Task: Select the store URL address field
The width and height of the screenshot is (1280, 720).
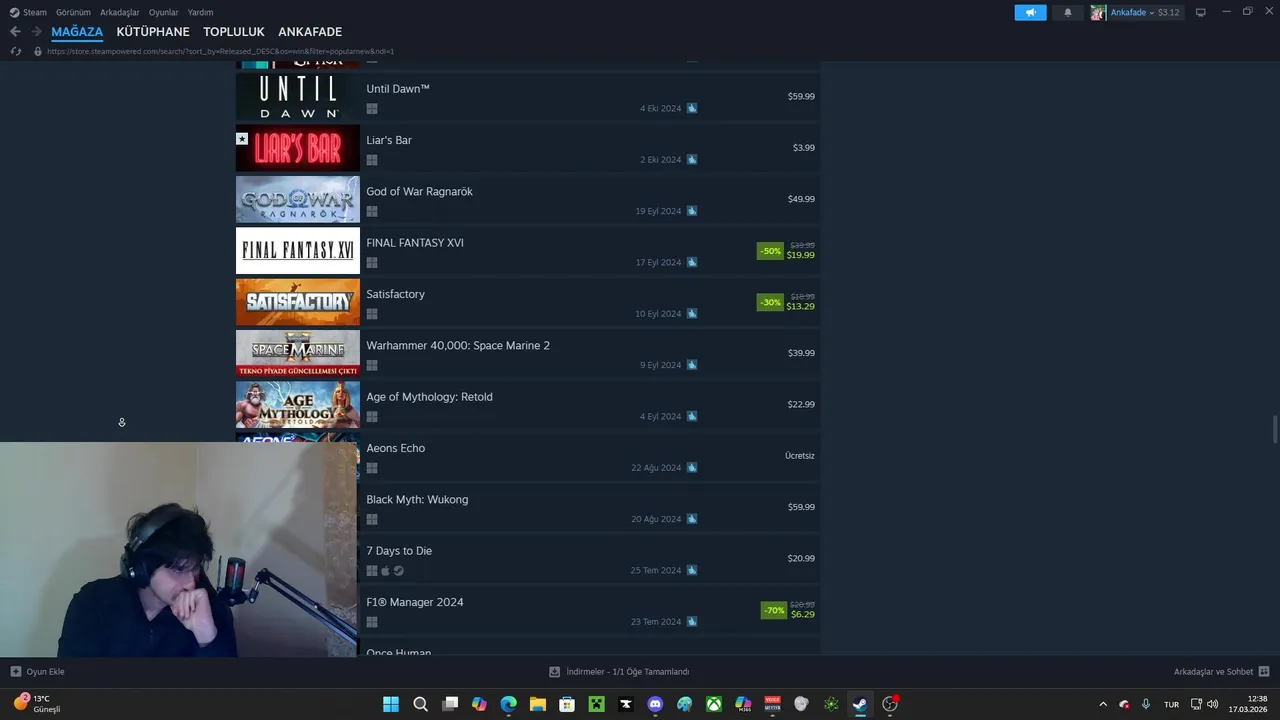Action: coord(220,51)
